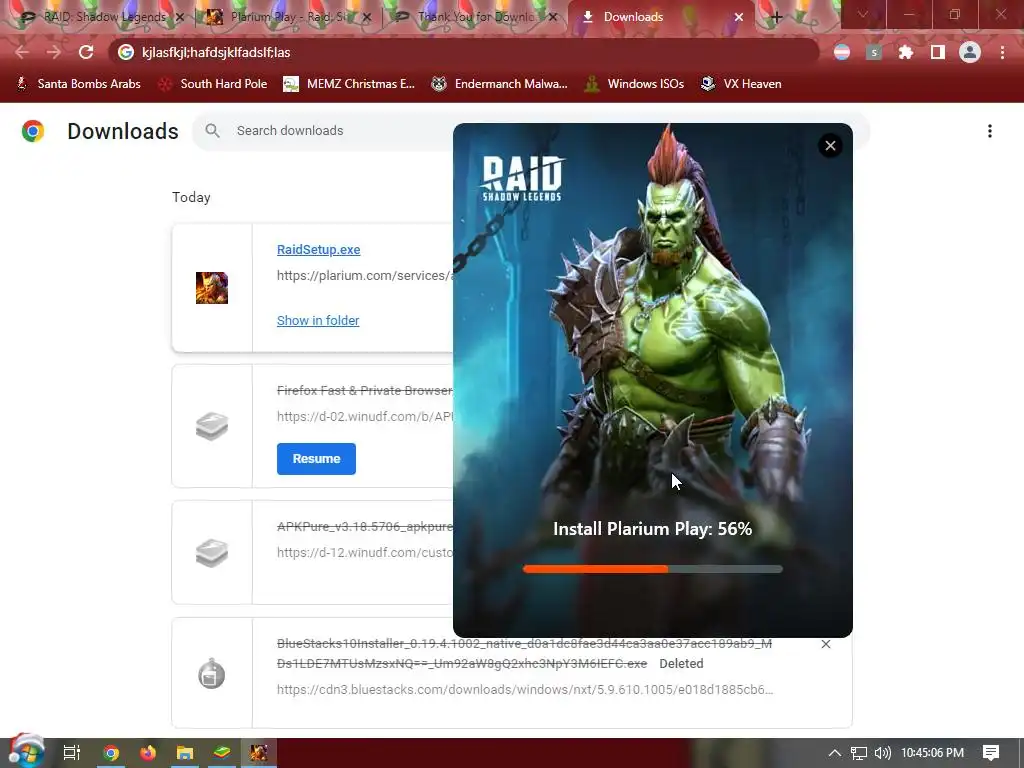Close the Plarium Play browser tab

367,17
